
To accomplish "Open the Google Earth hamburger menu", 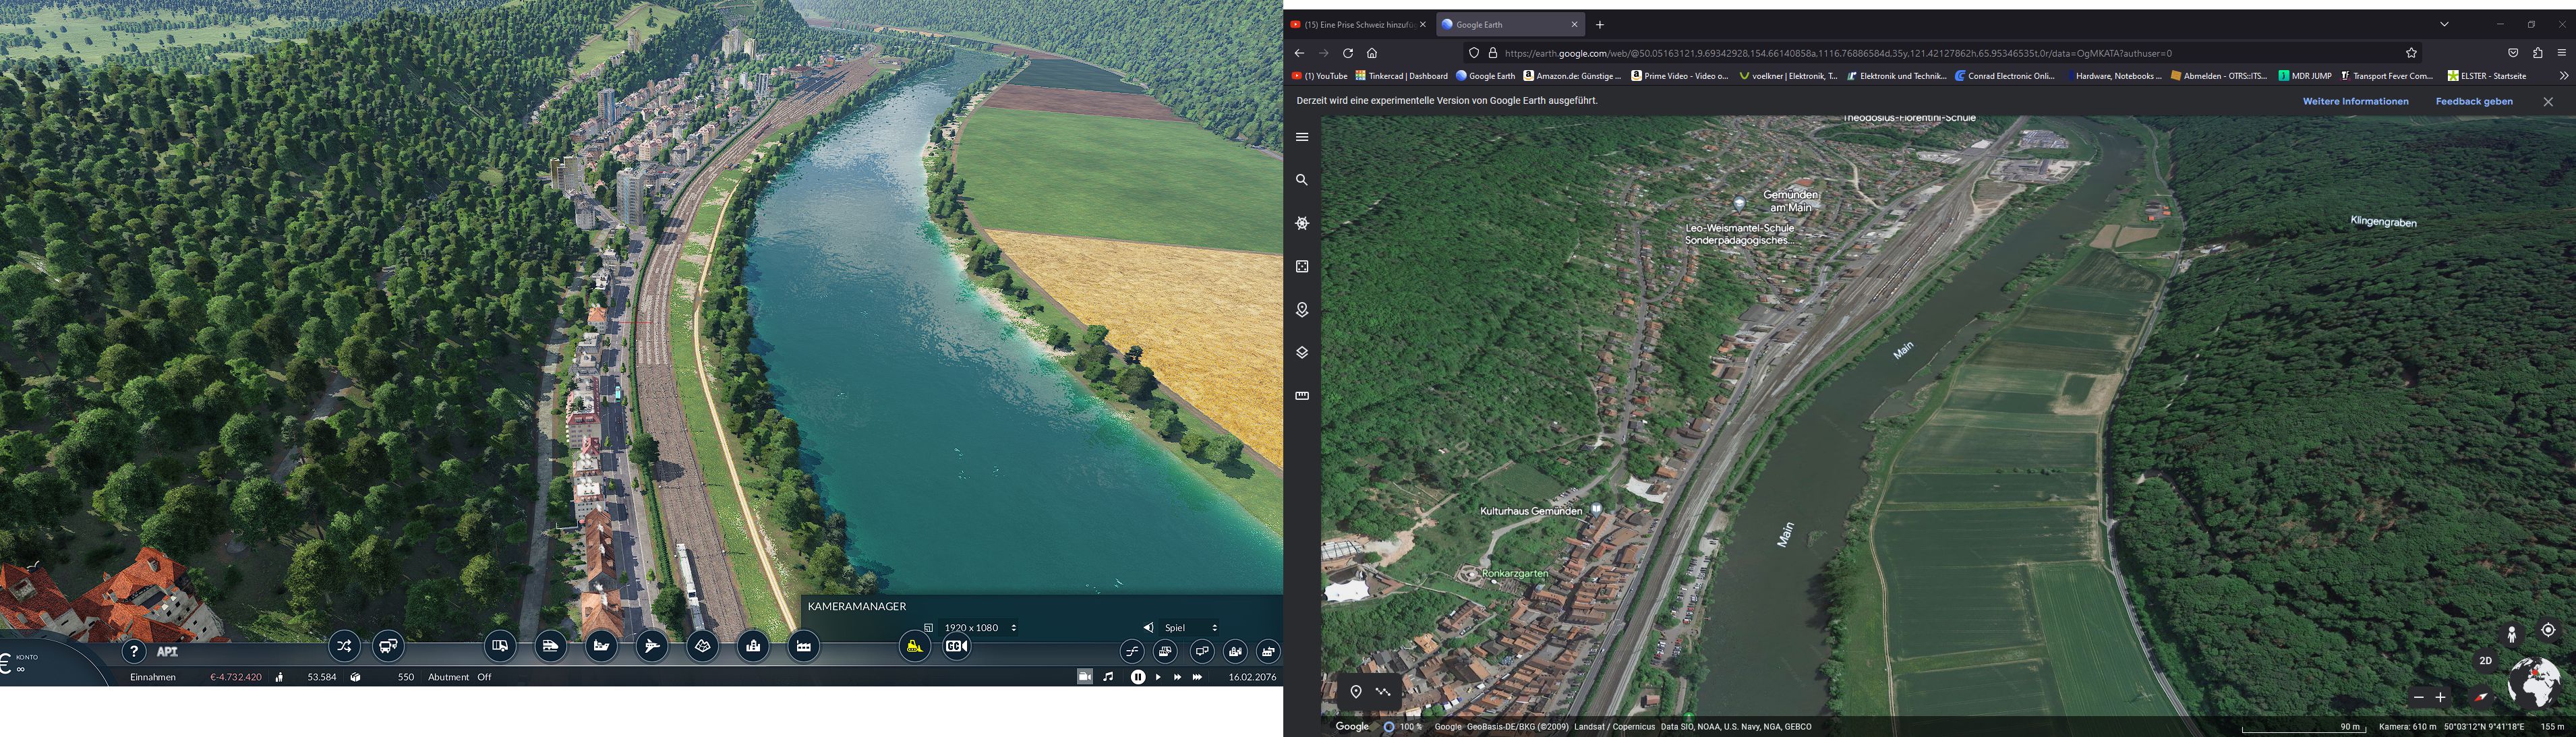I will point(1302,137).
